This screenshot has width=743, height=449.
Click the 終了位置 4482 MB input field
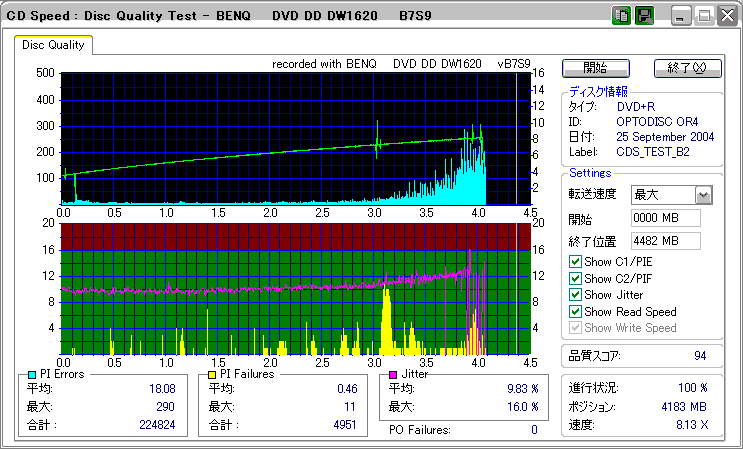(665, 240)
